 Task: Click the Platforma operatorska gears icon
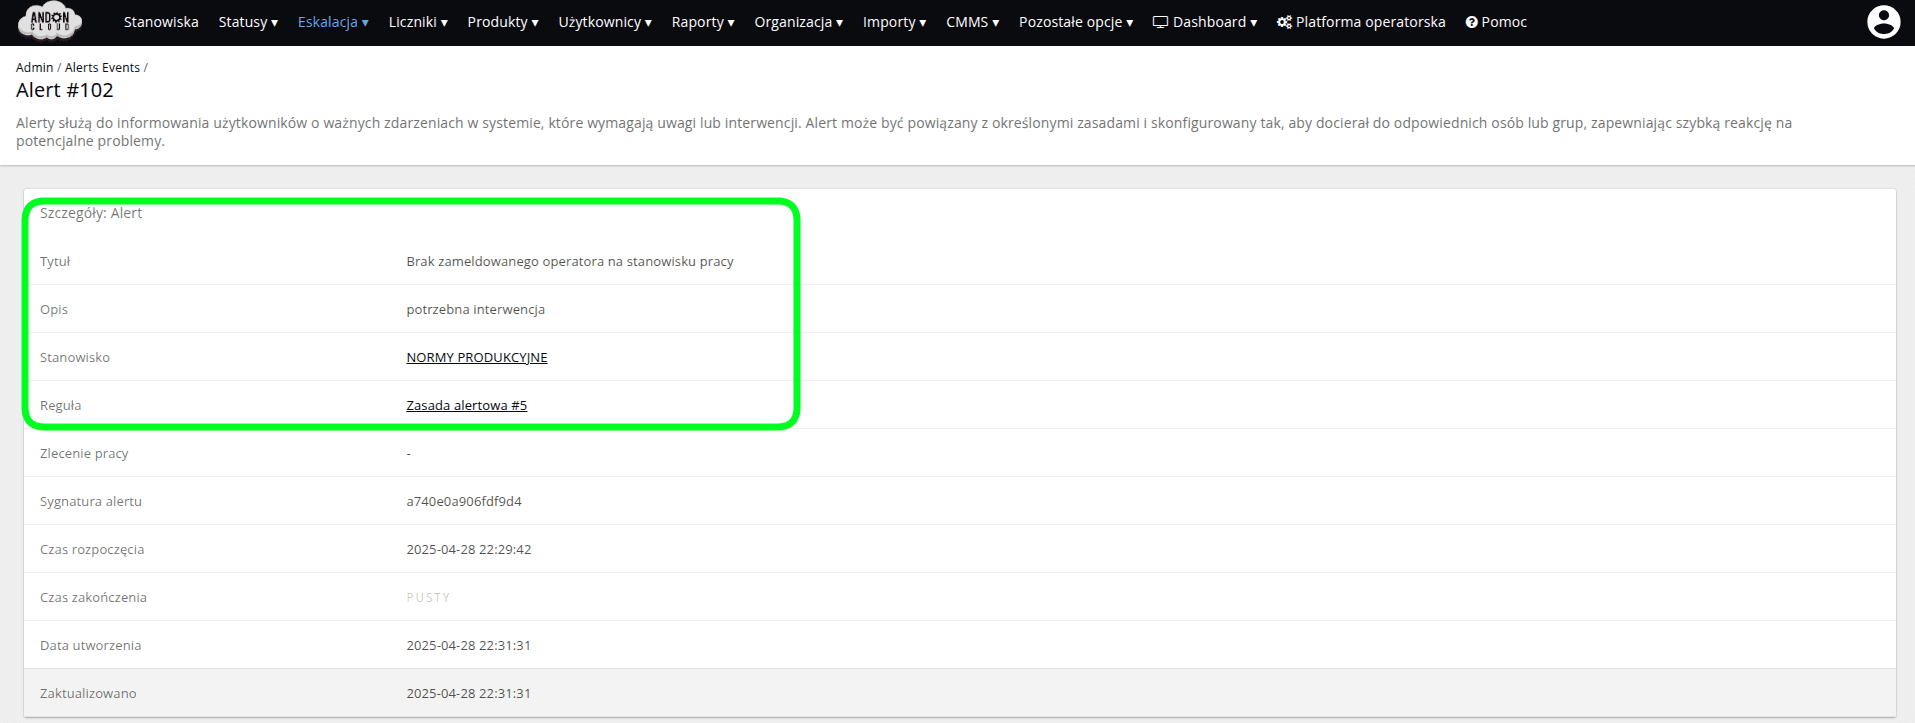tap(1284, 22)
